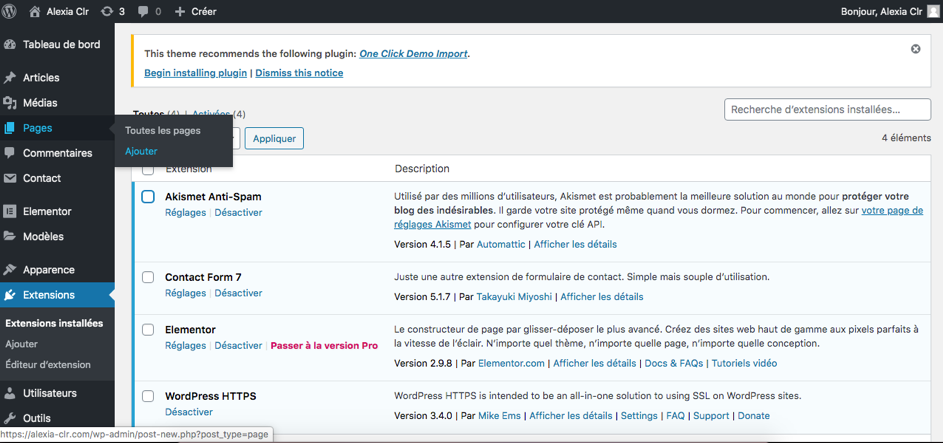Click Takayuki Miyoshi author link
Viewport: 943px width, 443px height.
(x=514, y=297)
